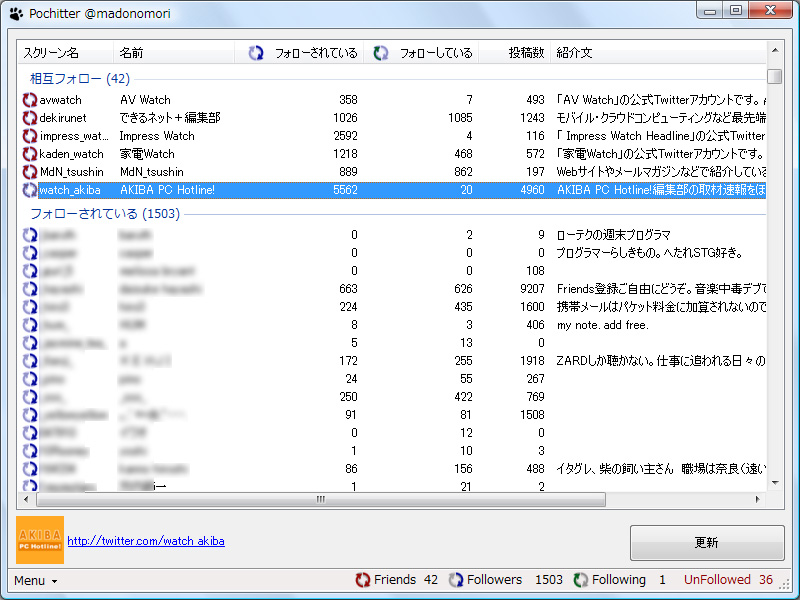This screenshot has width=800, height=600.
Task: Click the フォローされている column header icon
Action: (x=254, y=53)
